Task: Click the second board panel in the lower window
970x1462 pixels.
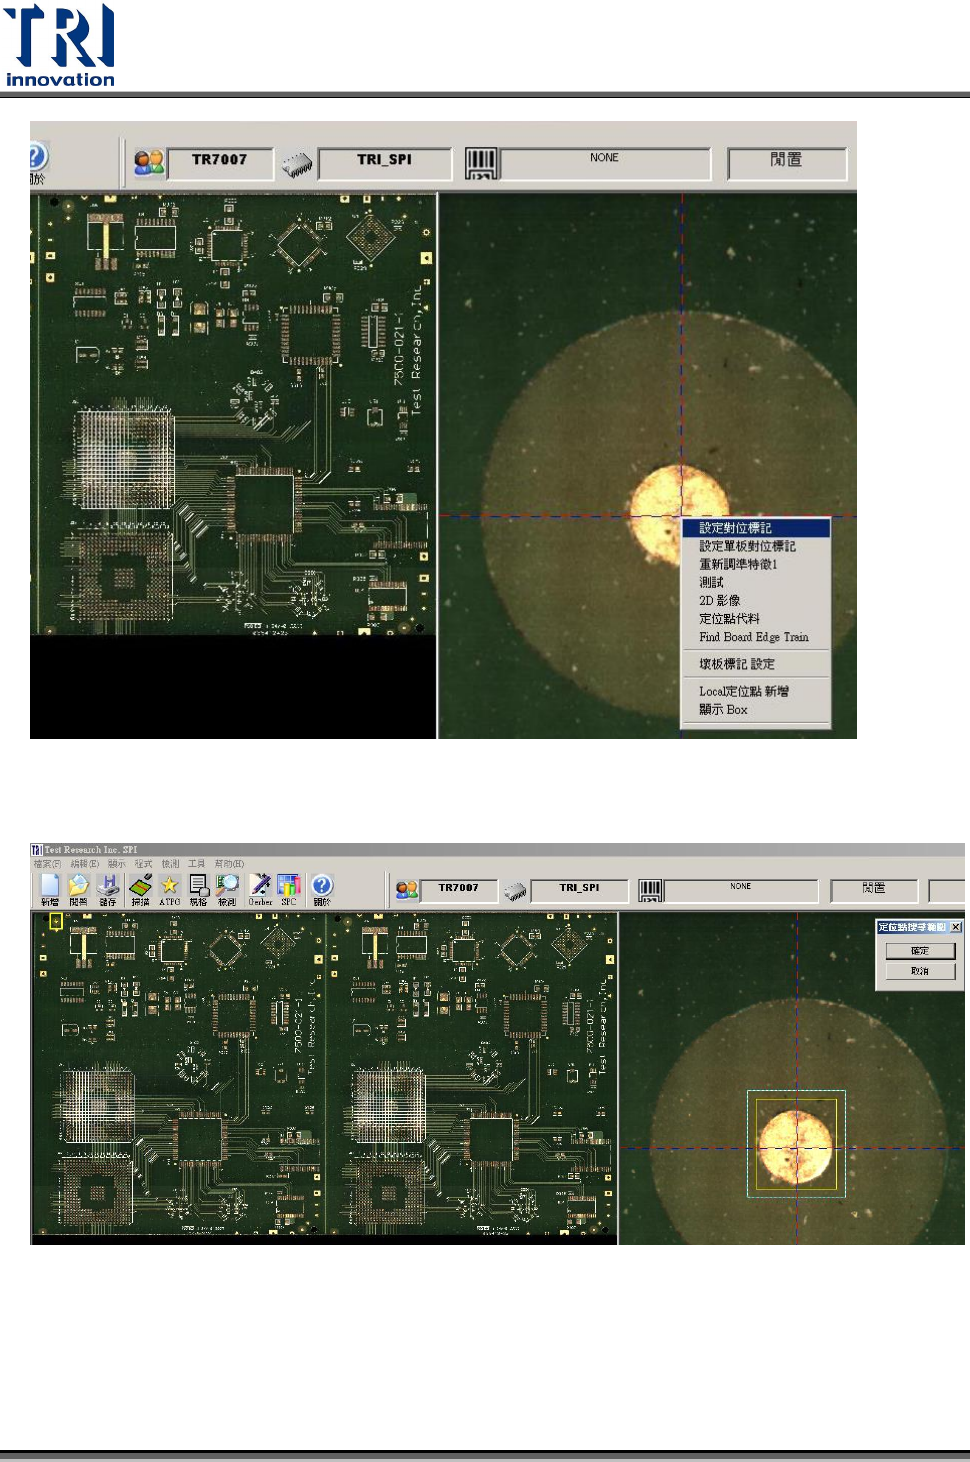Action: [471, 1074]
